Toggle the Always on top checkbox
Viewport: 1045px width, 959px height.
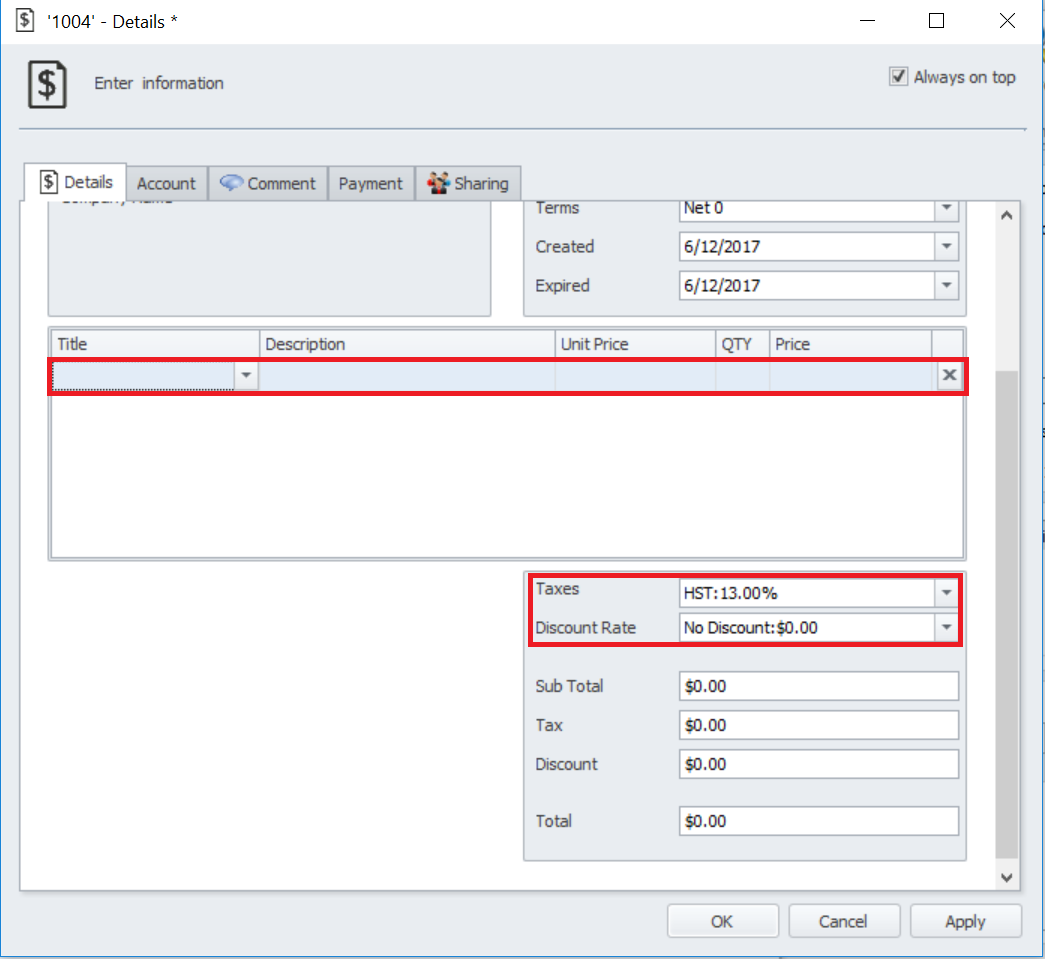tap(898, 77)
